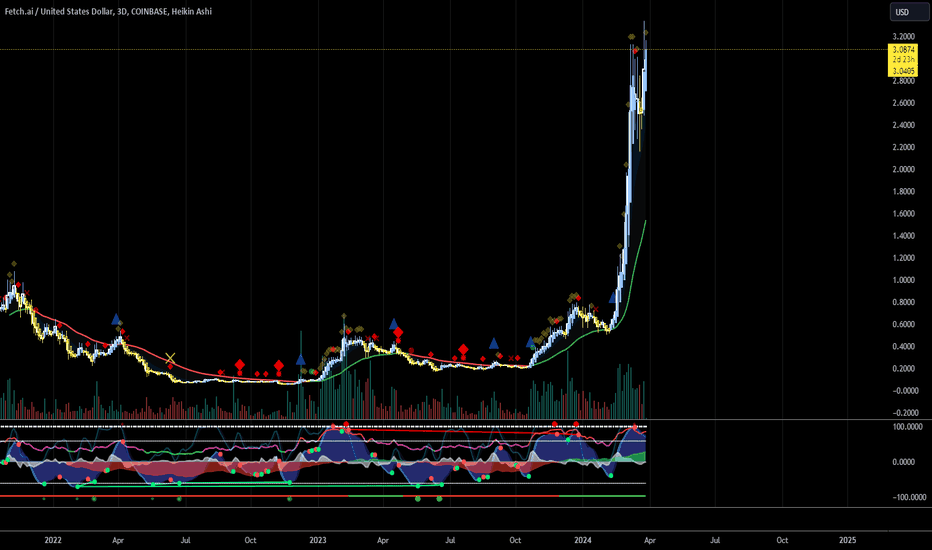Click the 1.8000 price scale value
This screenshot has height=550, width=932.
(x=903, y=191)
